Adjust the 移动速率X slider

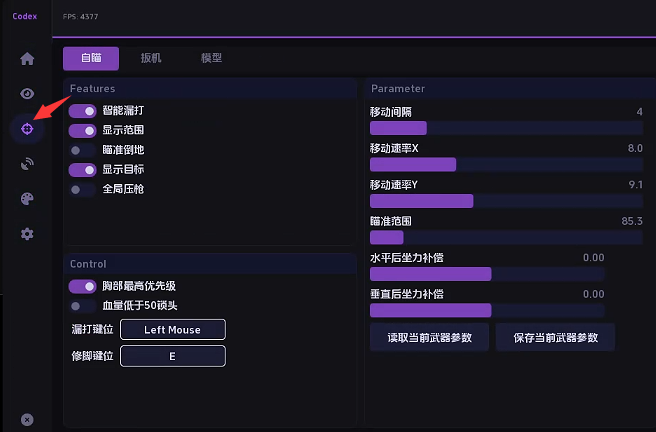[507, 164]
